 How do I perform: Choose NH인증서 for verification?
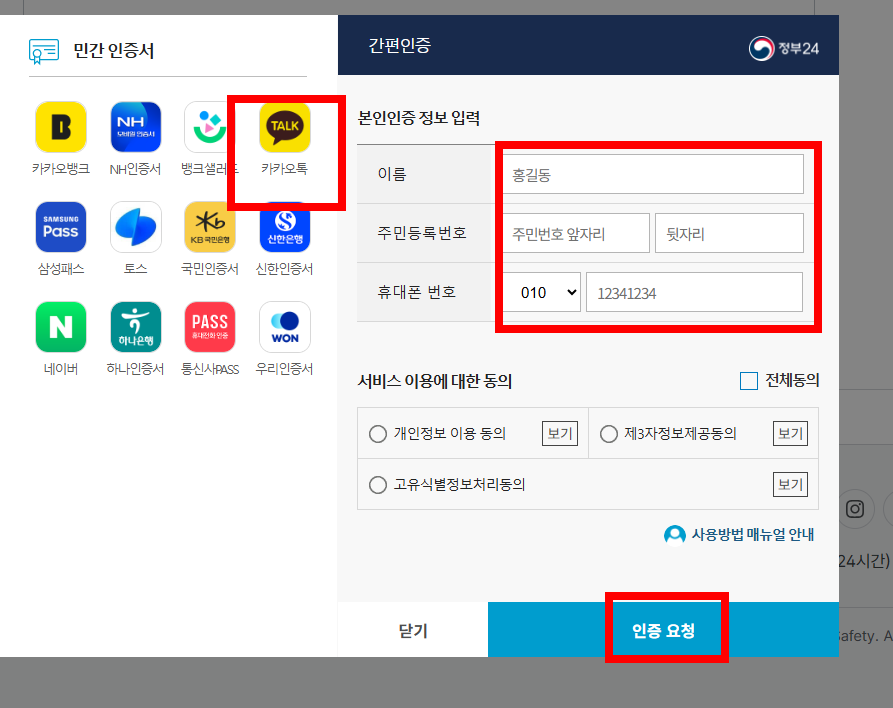click(135, 127)
